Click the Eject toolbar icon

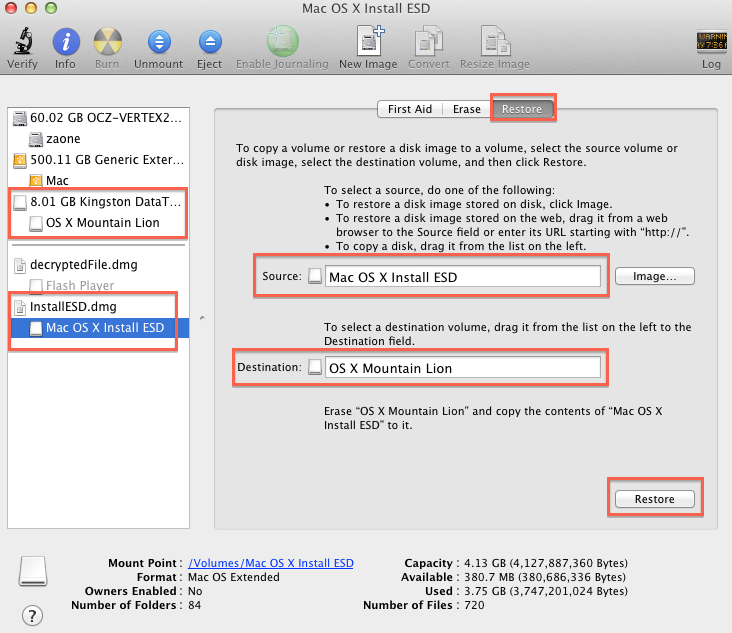pyautogui.click(x=210, y=42)
